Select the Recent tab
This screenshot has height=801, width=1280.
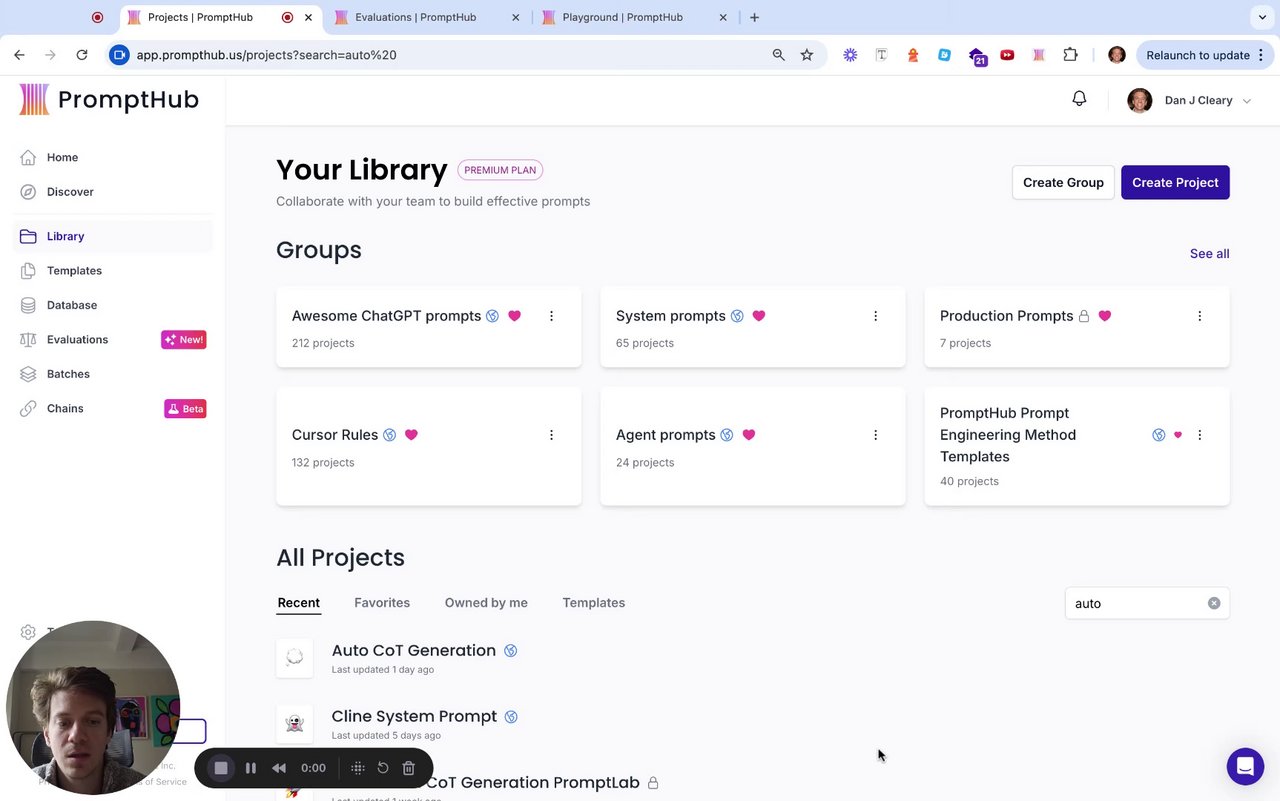point(299,603)
